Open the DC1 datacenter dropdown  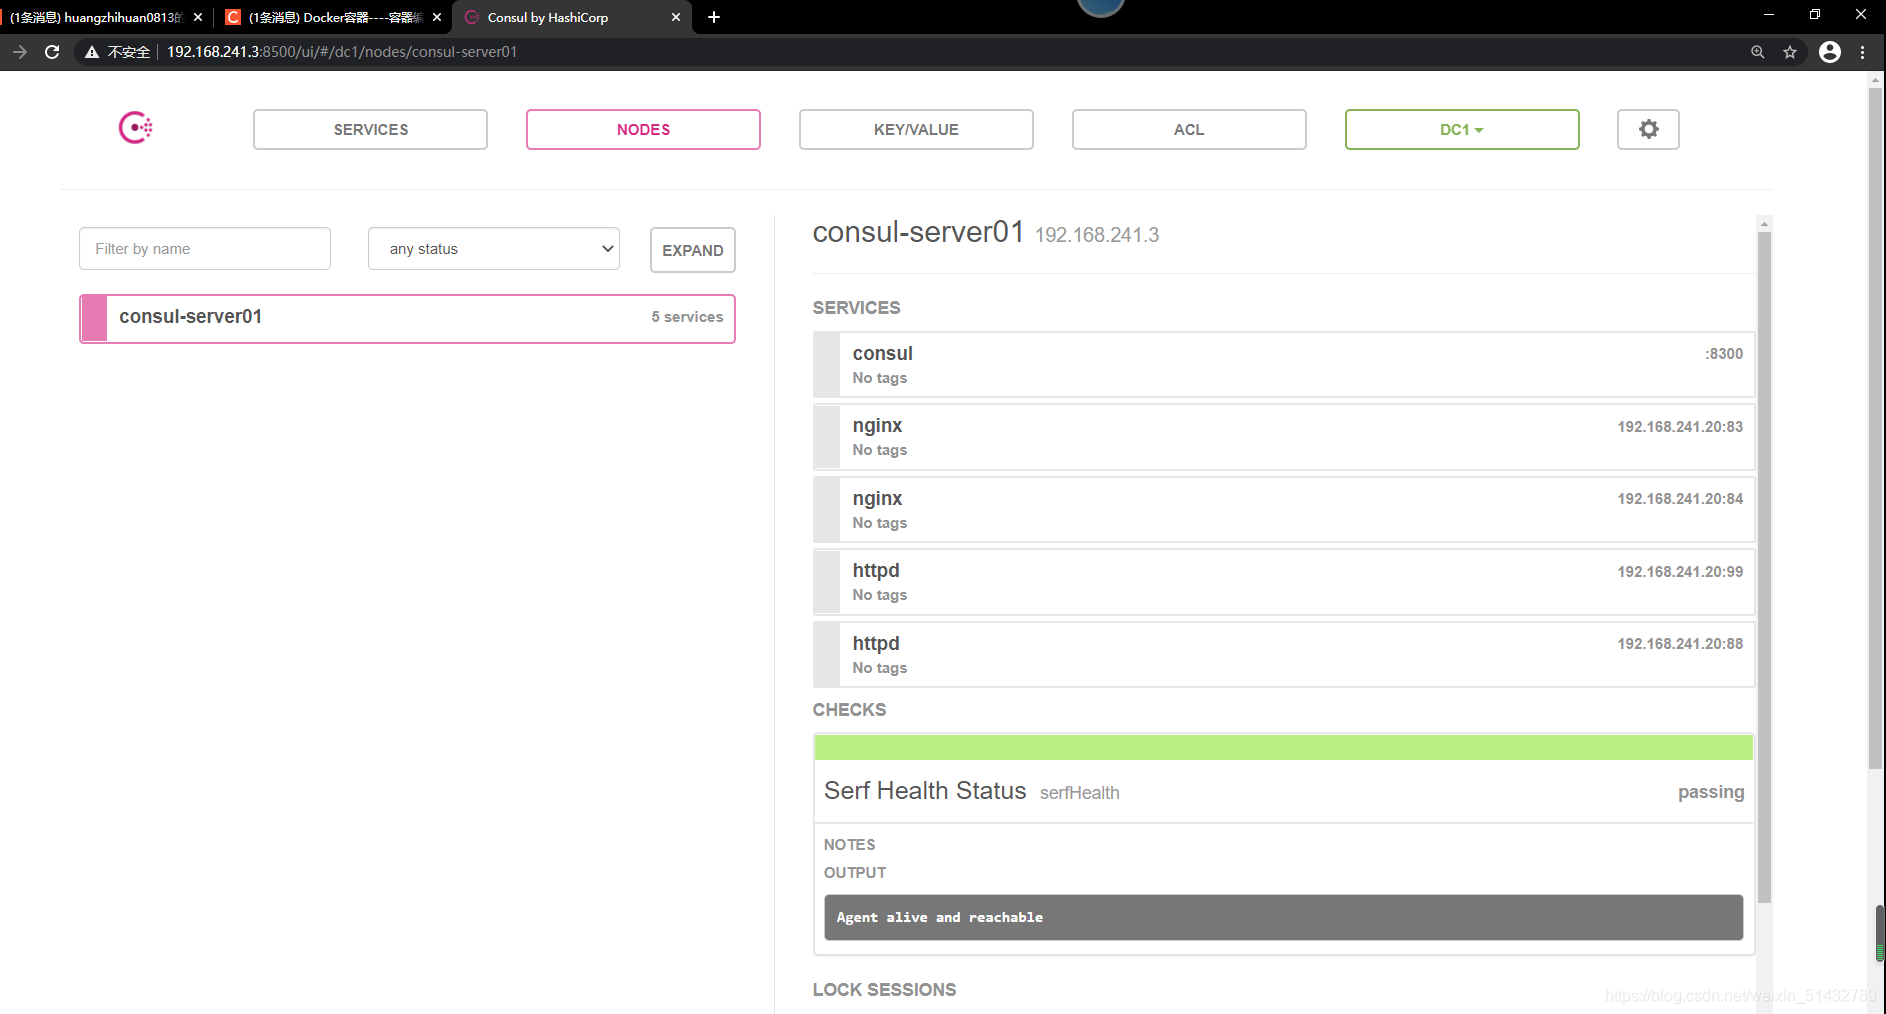1462,129
